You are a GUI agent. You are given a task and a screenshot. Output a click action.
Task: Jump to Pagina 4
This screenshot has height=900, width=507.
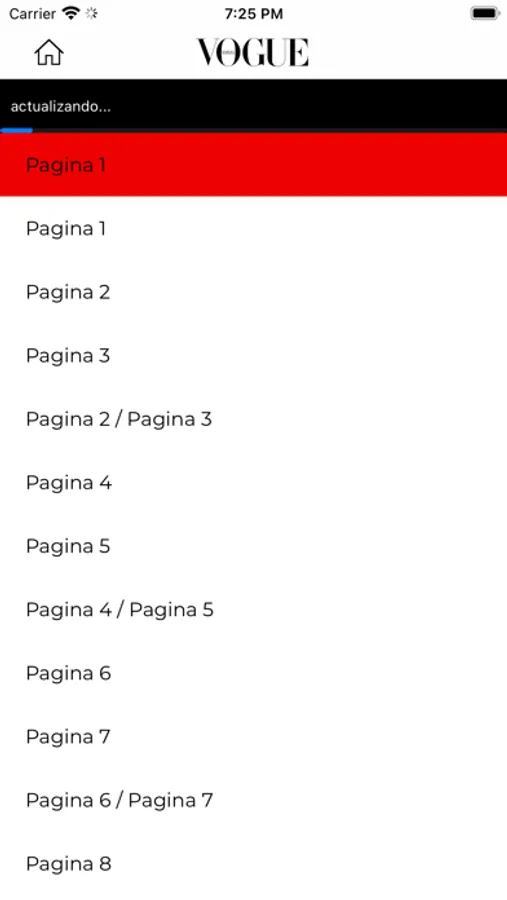point(253,482)
